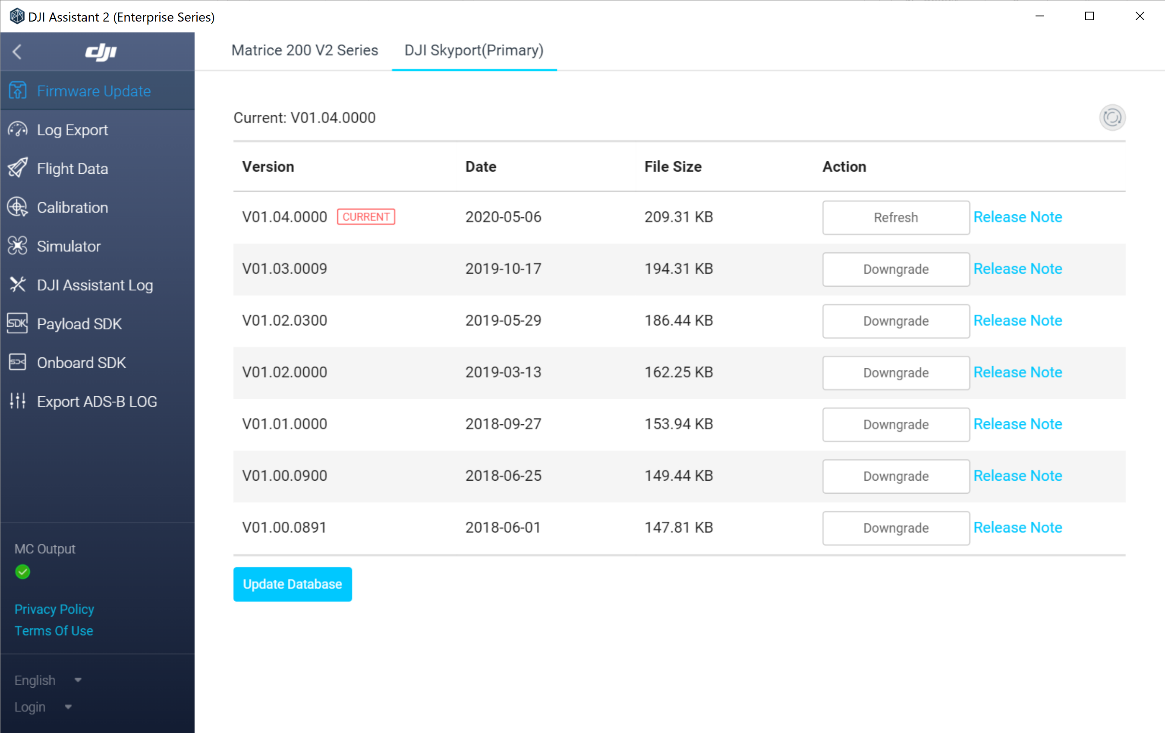Open Release Note for V01.03.0009
Screen dimensions: 1165x733
tap(1018, 269)
